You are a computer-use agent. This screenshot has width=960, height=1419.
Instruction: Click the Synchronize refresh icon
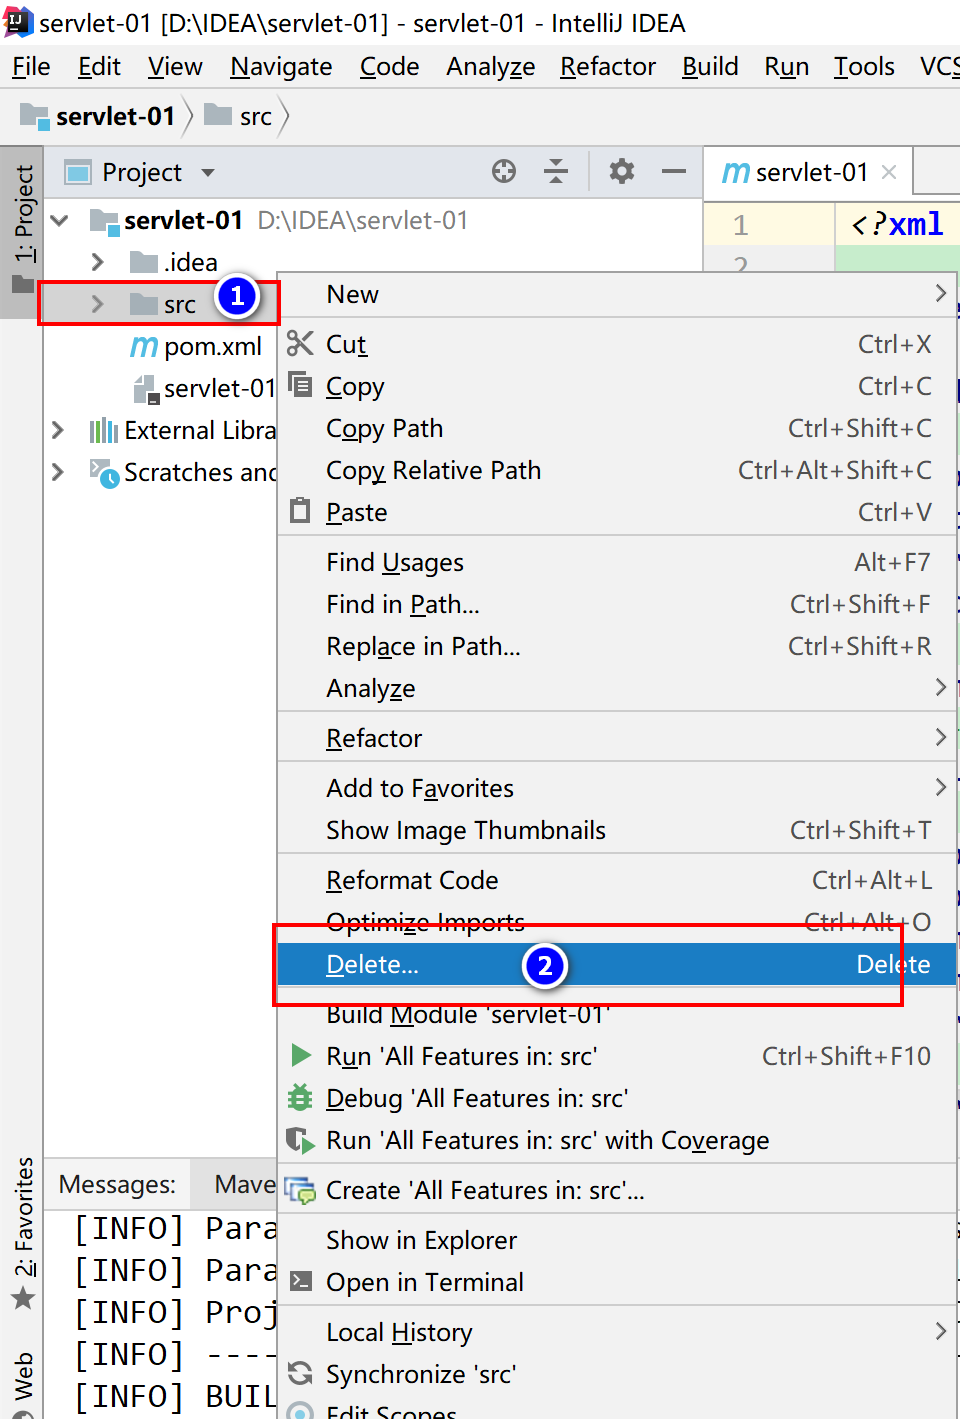300,1373
